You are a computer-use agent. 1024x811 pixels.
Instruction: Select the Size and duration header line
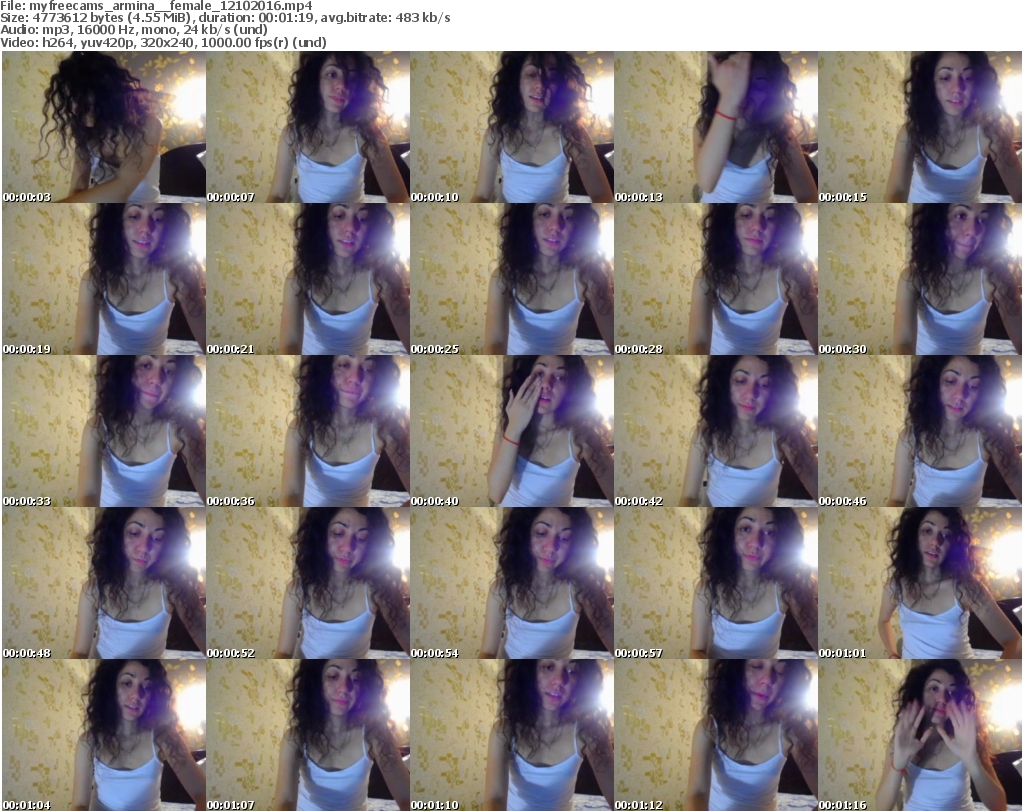coord(225,18)
